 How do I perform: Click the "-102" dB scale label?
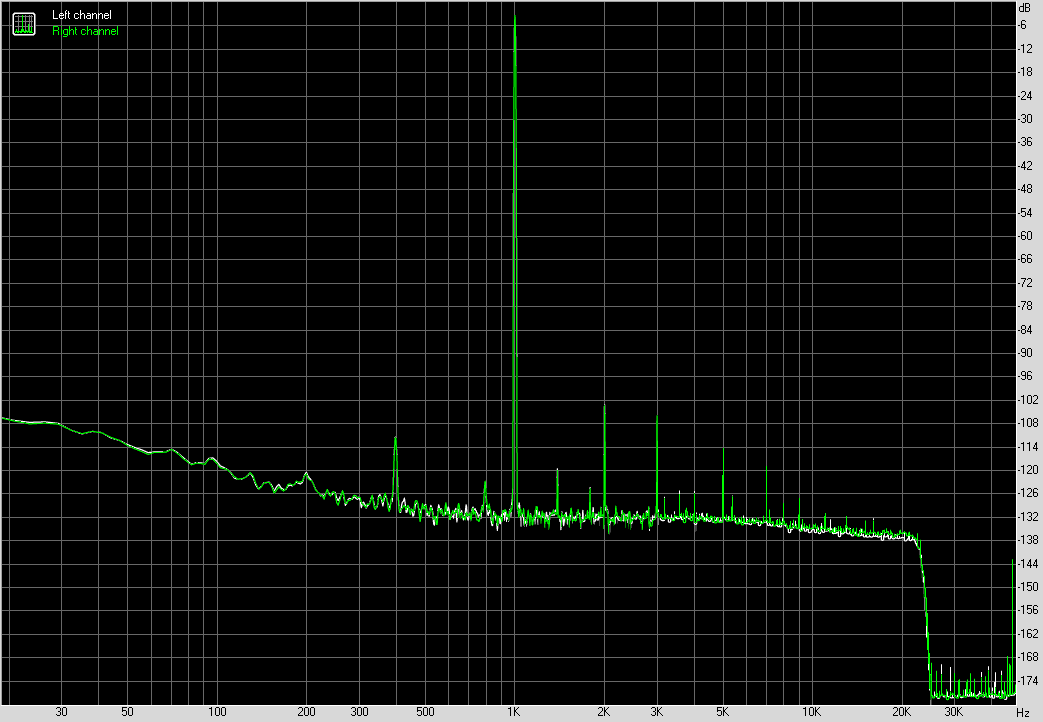pyautogui.click(x=1028, y=400)
